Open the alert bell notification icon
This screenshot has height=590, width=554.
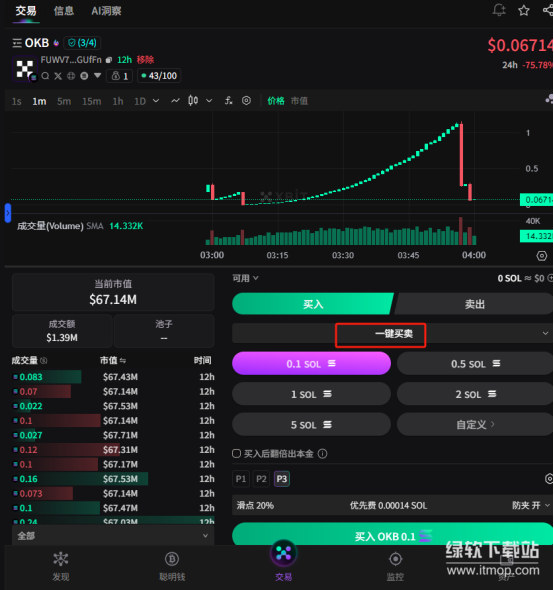pos(499,10)
